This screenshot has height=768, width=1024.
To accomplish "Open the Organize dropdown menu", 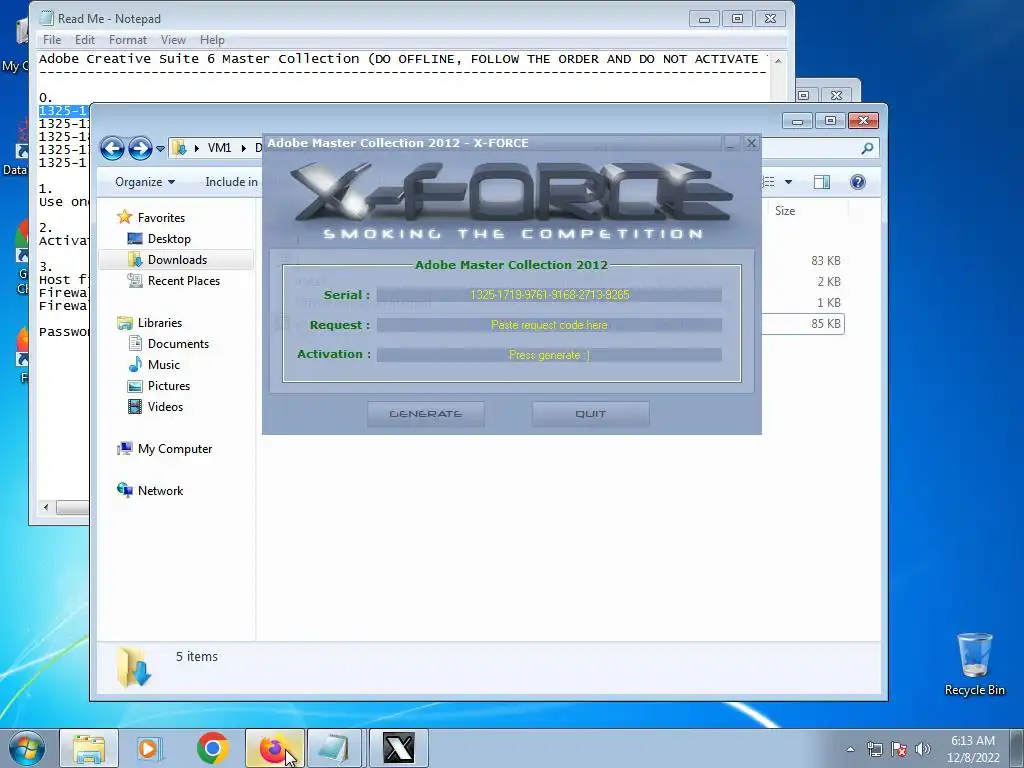I will point(145,182).
